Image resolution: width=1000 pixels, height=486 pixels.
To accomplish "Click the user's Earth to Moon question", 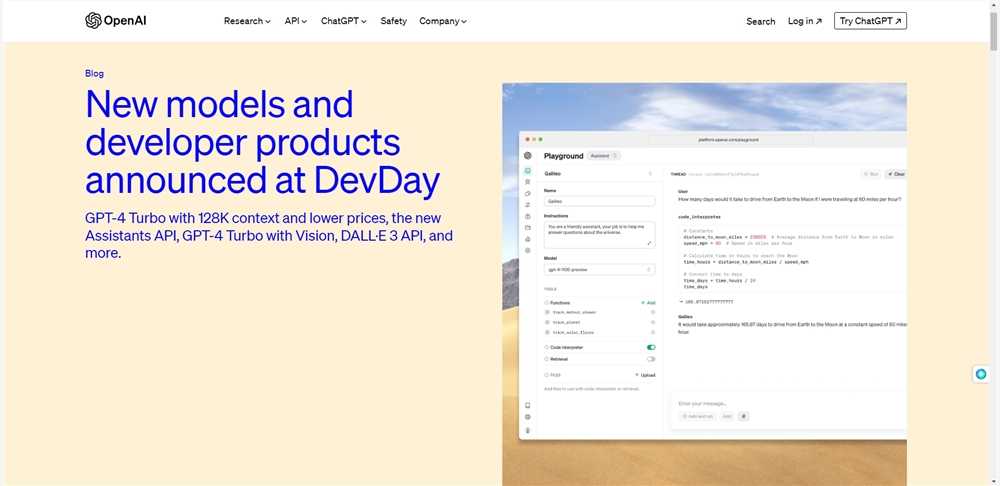I will pos(790,200).
